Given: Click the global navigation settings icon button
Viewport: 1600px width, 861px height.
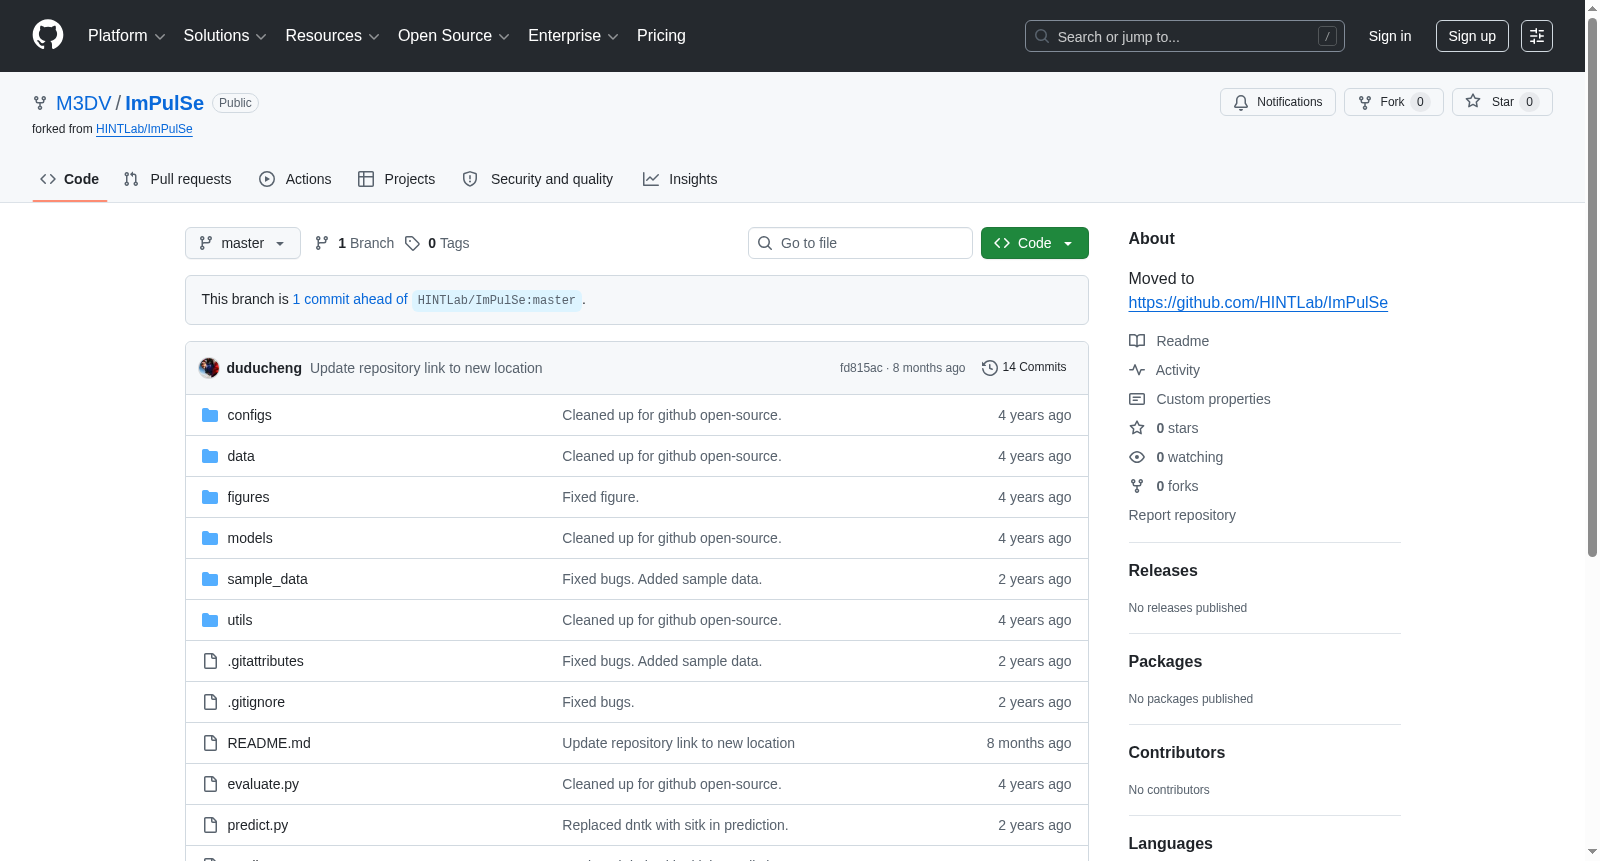Looking at the screenshot, I should coord(1537,36).
